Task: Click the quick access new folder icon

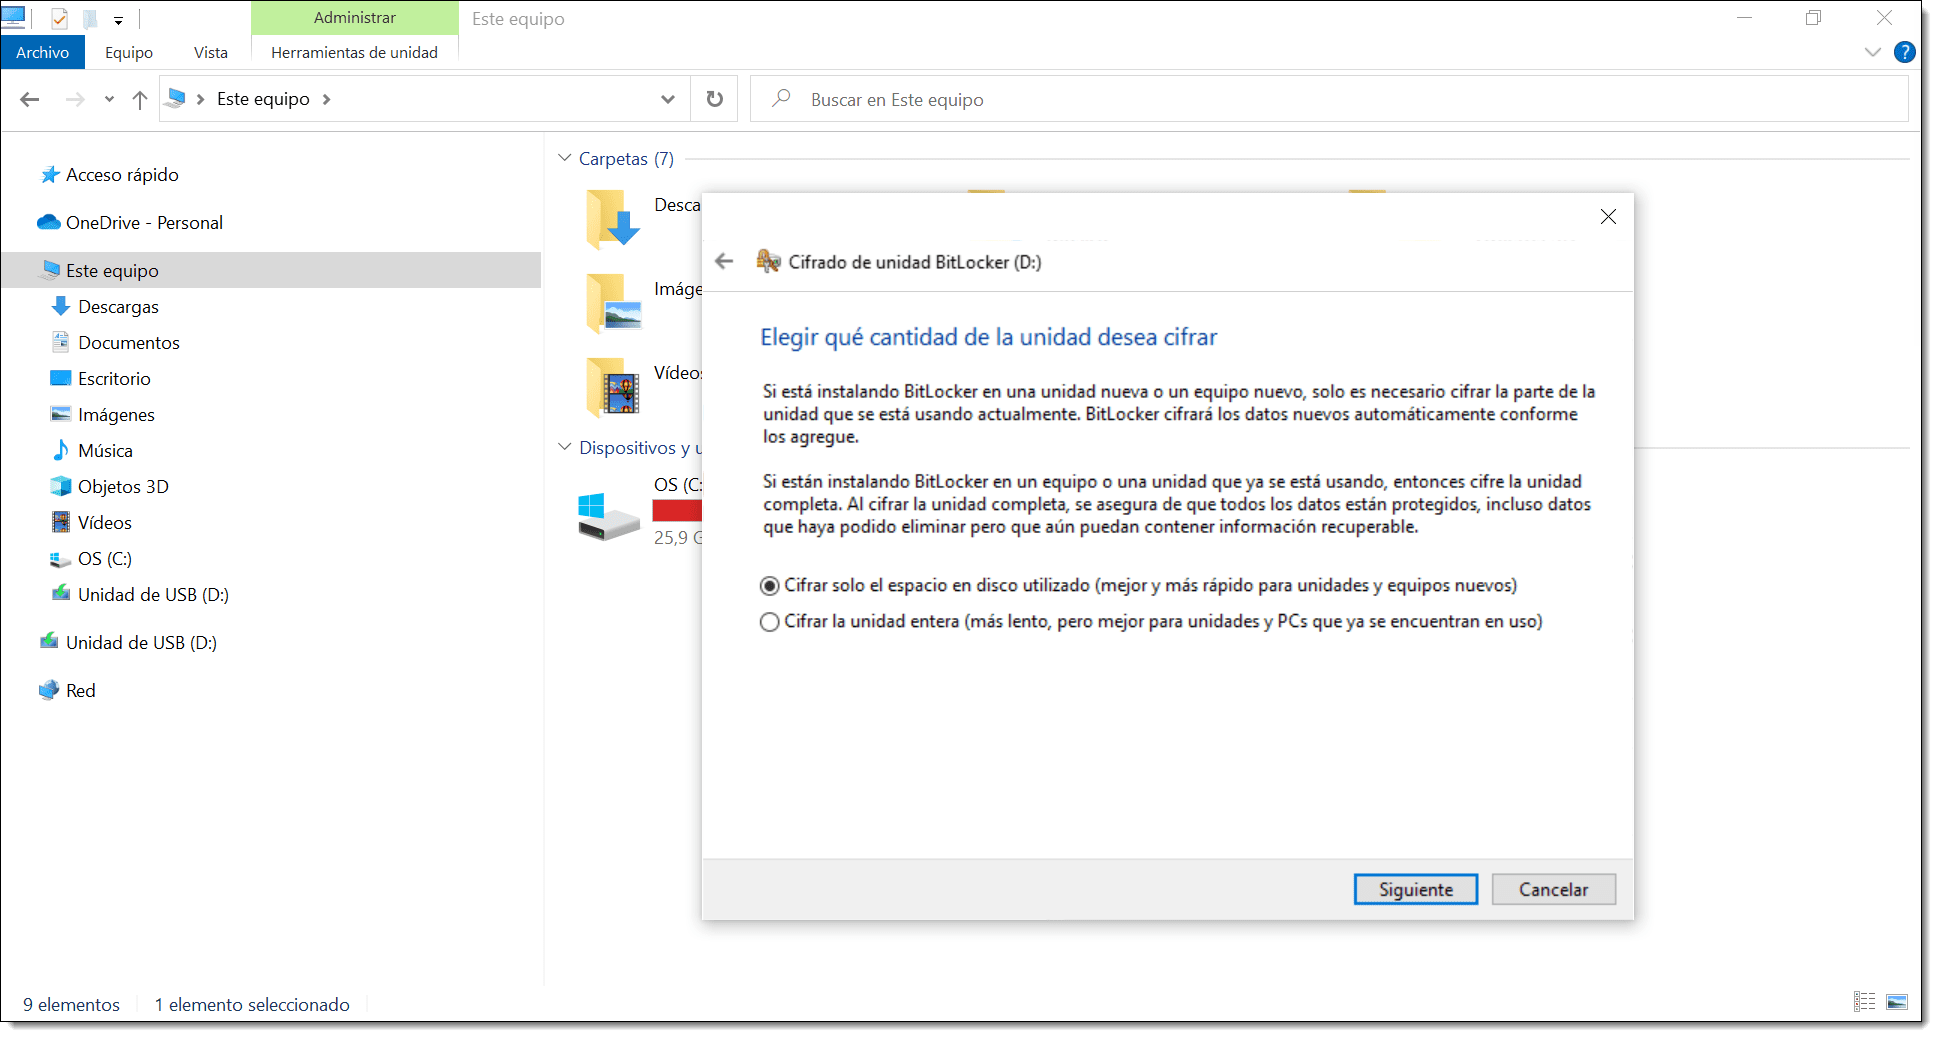Action: 90,19
